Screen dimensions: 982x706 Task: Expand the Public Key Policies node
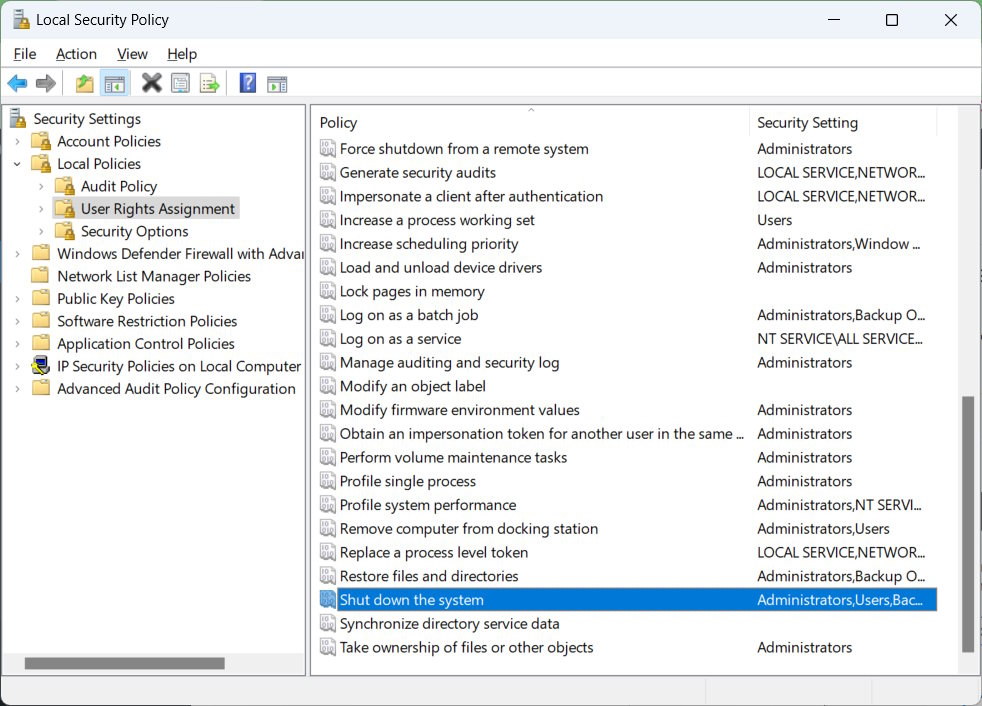coord(19,298)
